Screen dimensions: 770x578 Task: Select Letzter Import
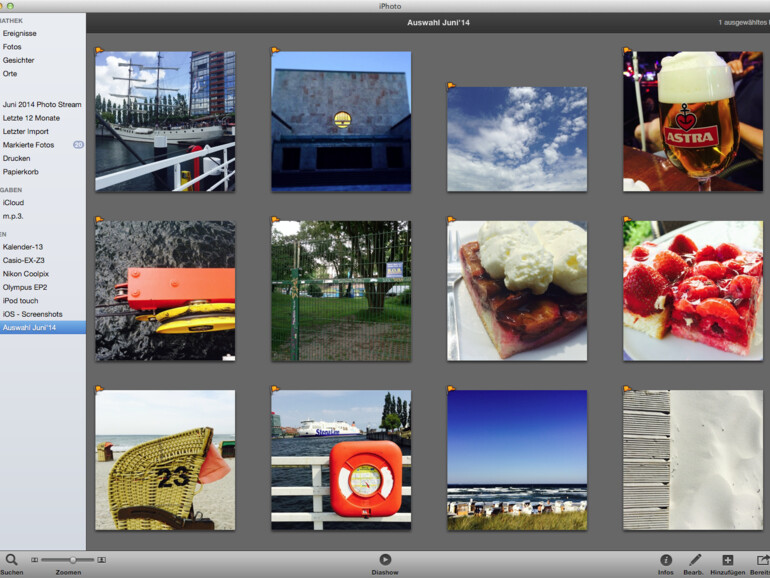(x=26, y=132)
